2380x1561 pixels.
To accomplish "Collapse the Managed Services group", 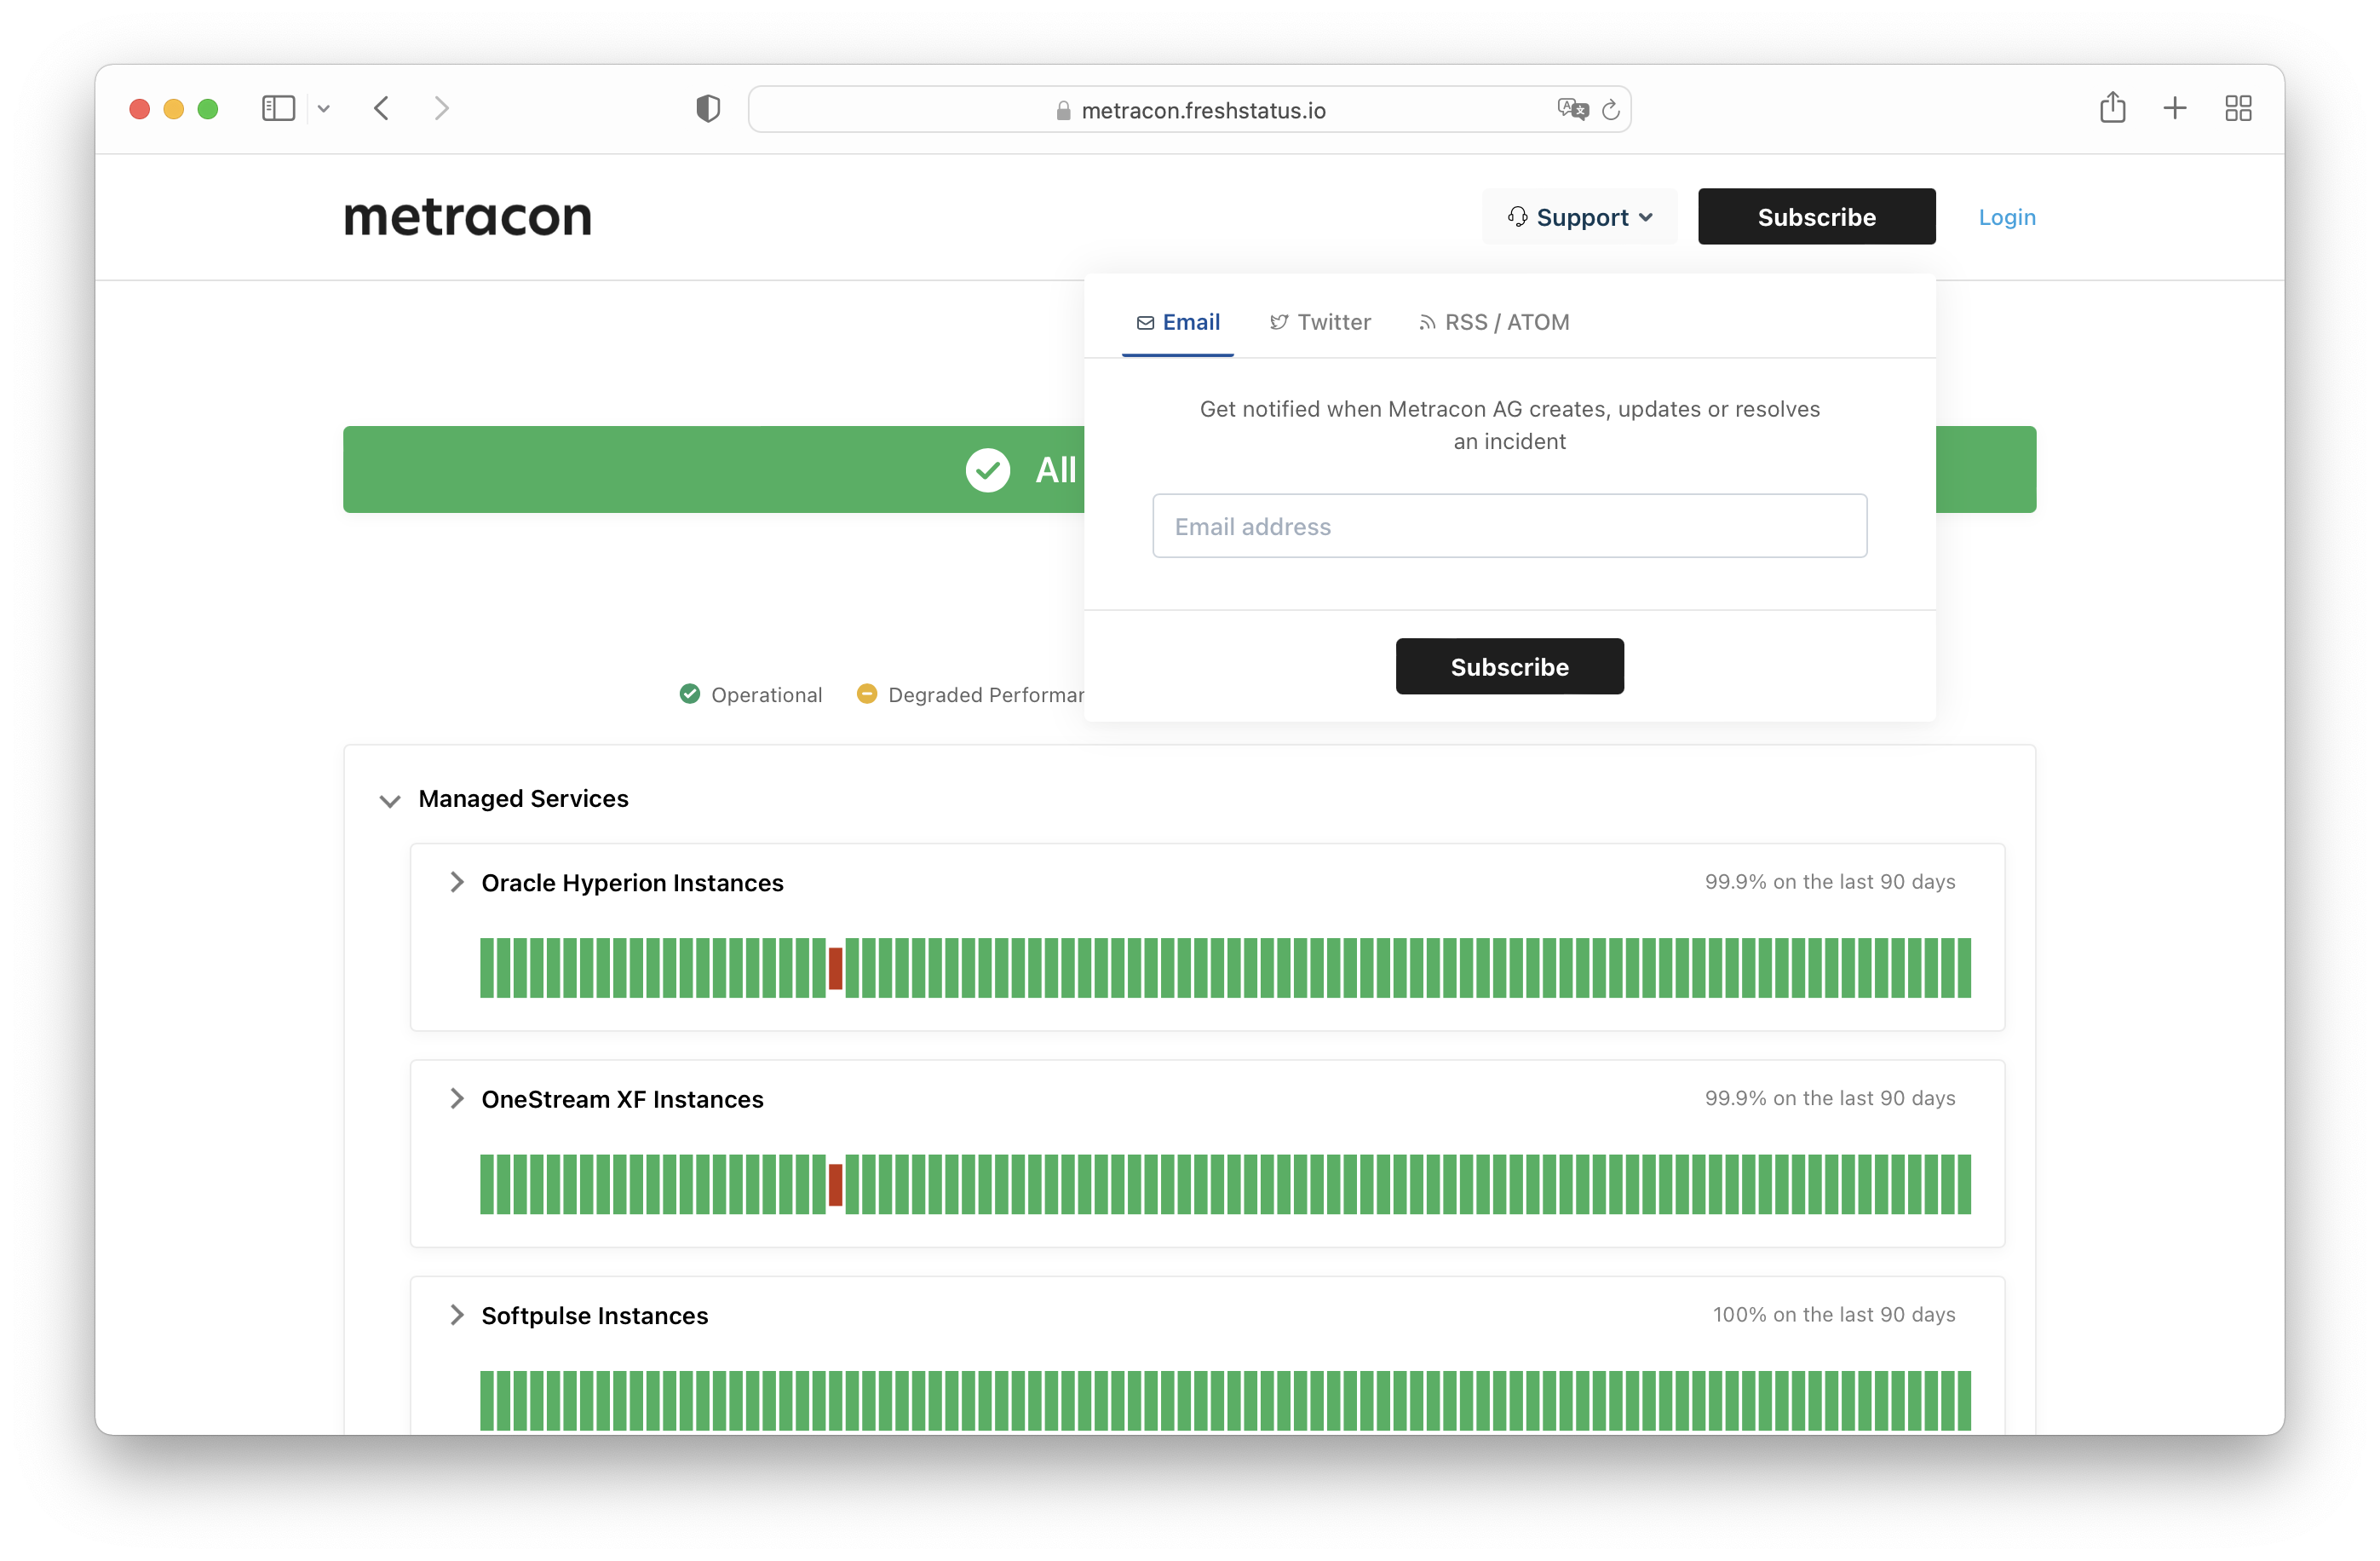I will [x=390, y=800].
